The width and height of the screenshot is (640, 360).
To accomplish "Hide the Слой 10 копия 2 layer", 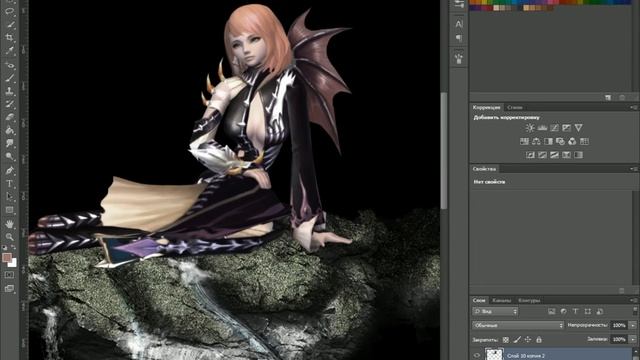I will coord(477,356).
